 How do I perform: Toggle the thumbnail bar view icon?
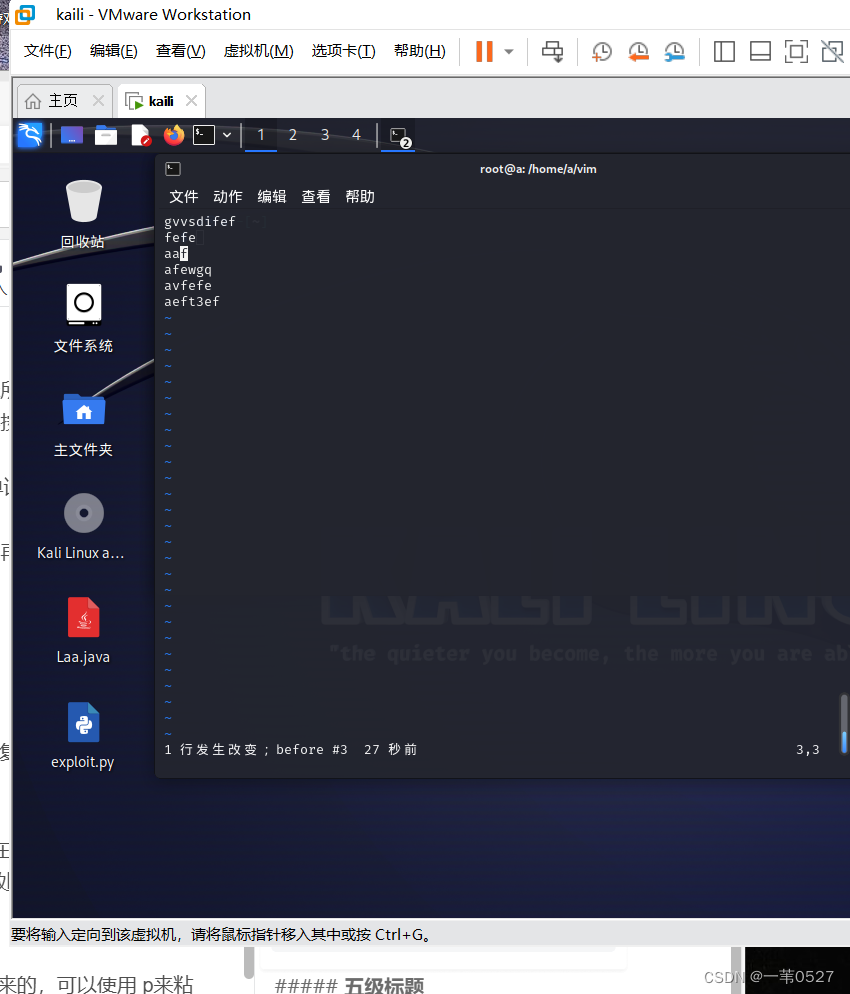[x=760, y=51]
